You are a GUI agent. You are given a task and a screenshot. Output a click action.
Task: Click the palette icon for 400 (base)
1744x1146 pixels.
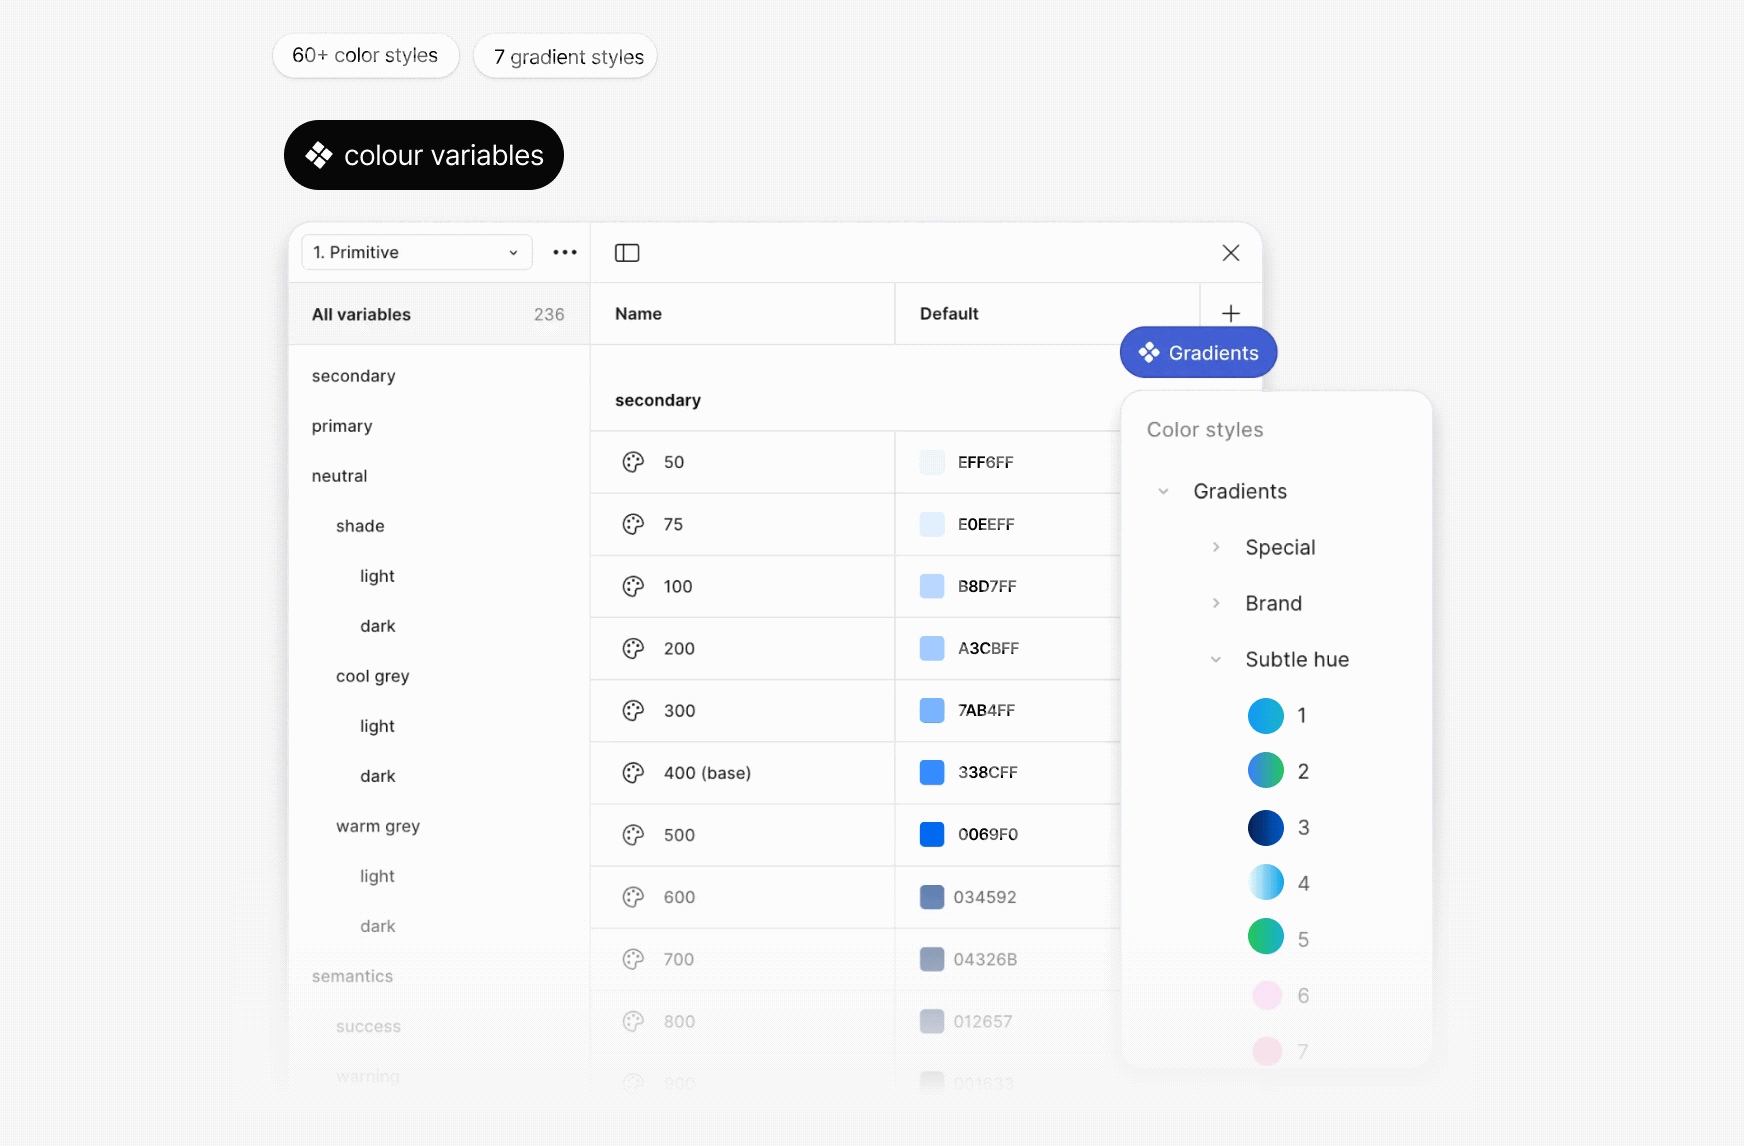pos(633,772)
